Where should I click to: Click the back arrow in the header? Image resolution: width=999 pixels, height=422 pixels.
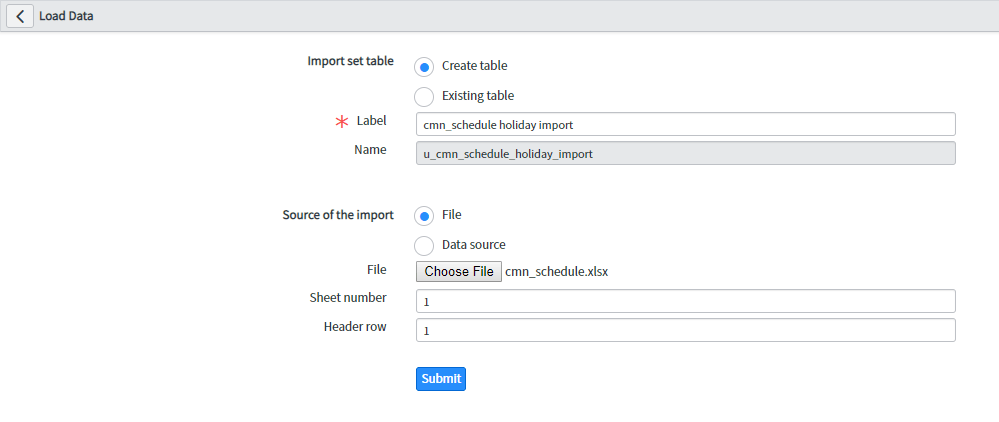point(20,16)
